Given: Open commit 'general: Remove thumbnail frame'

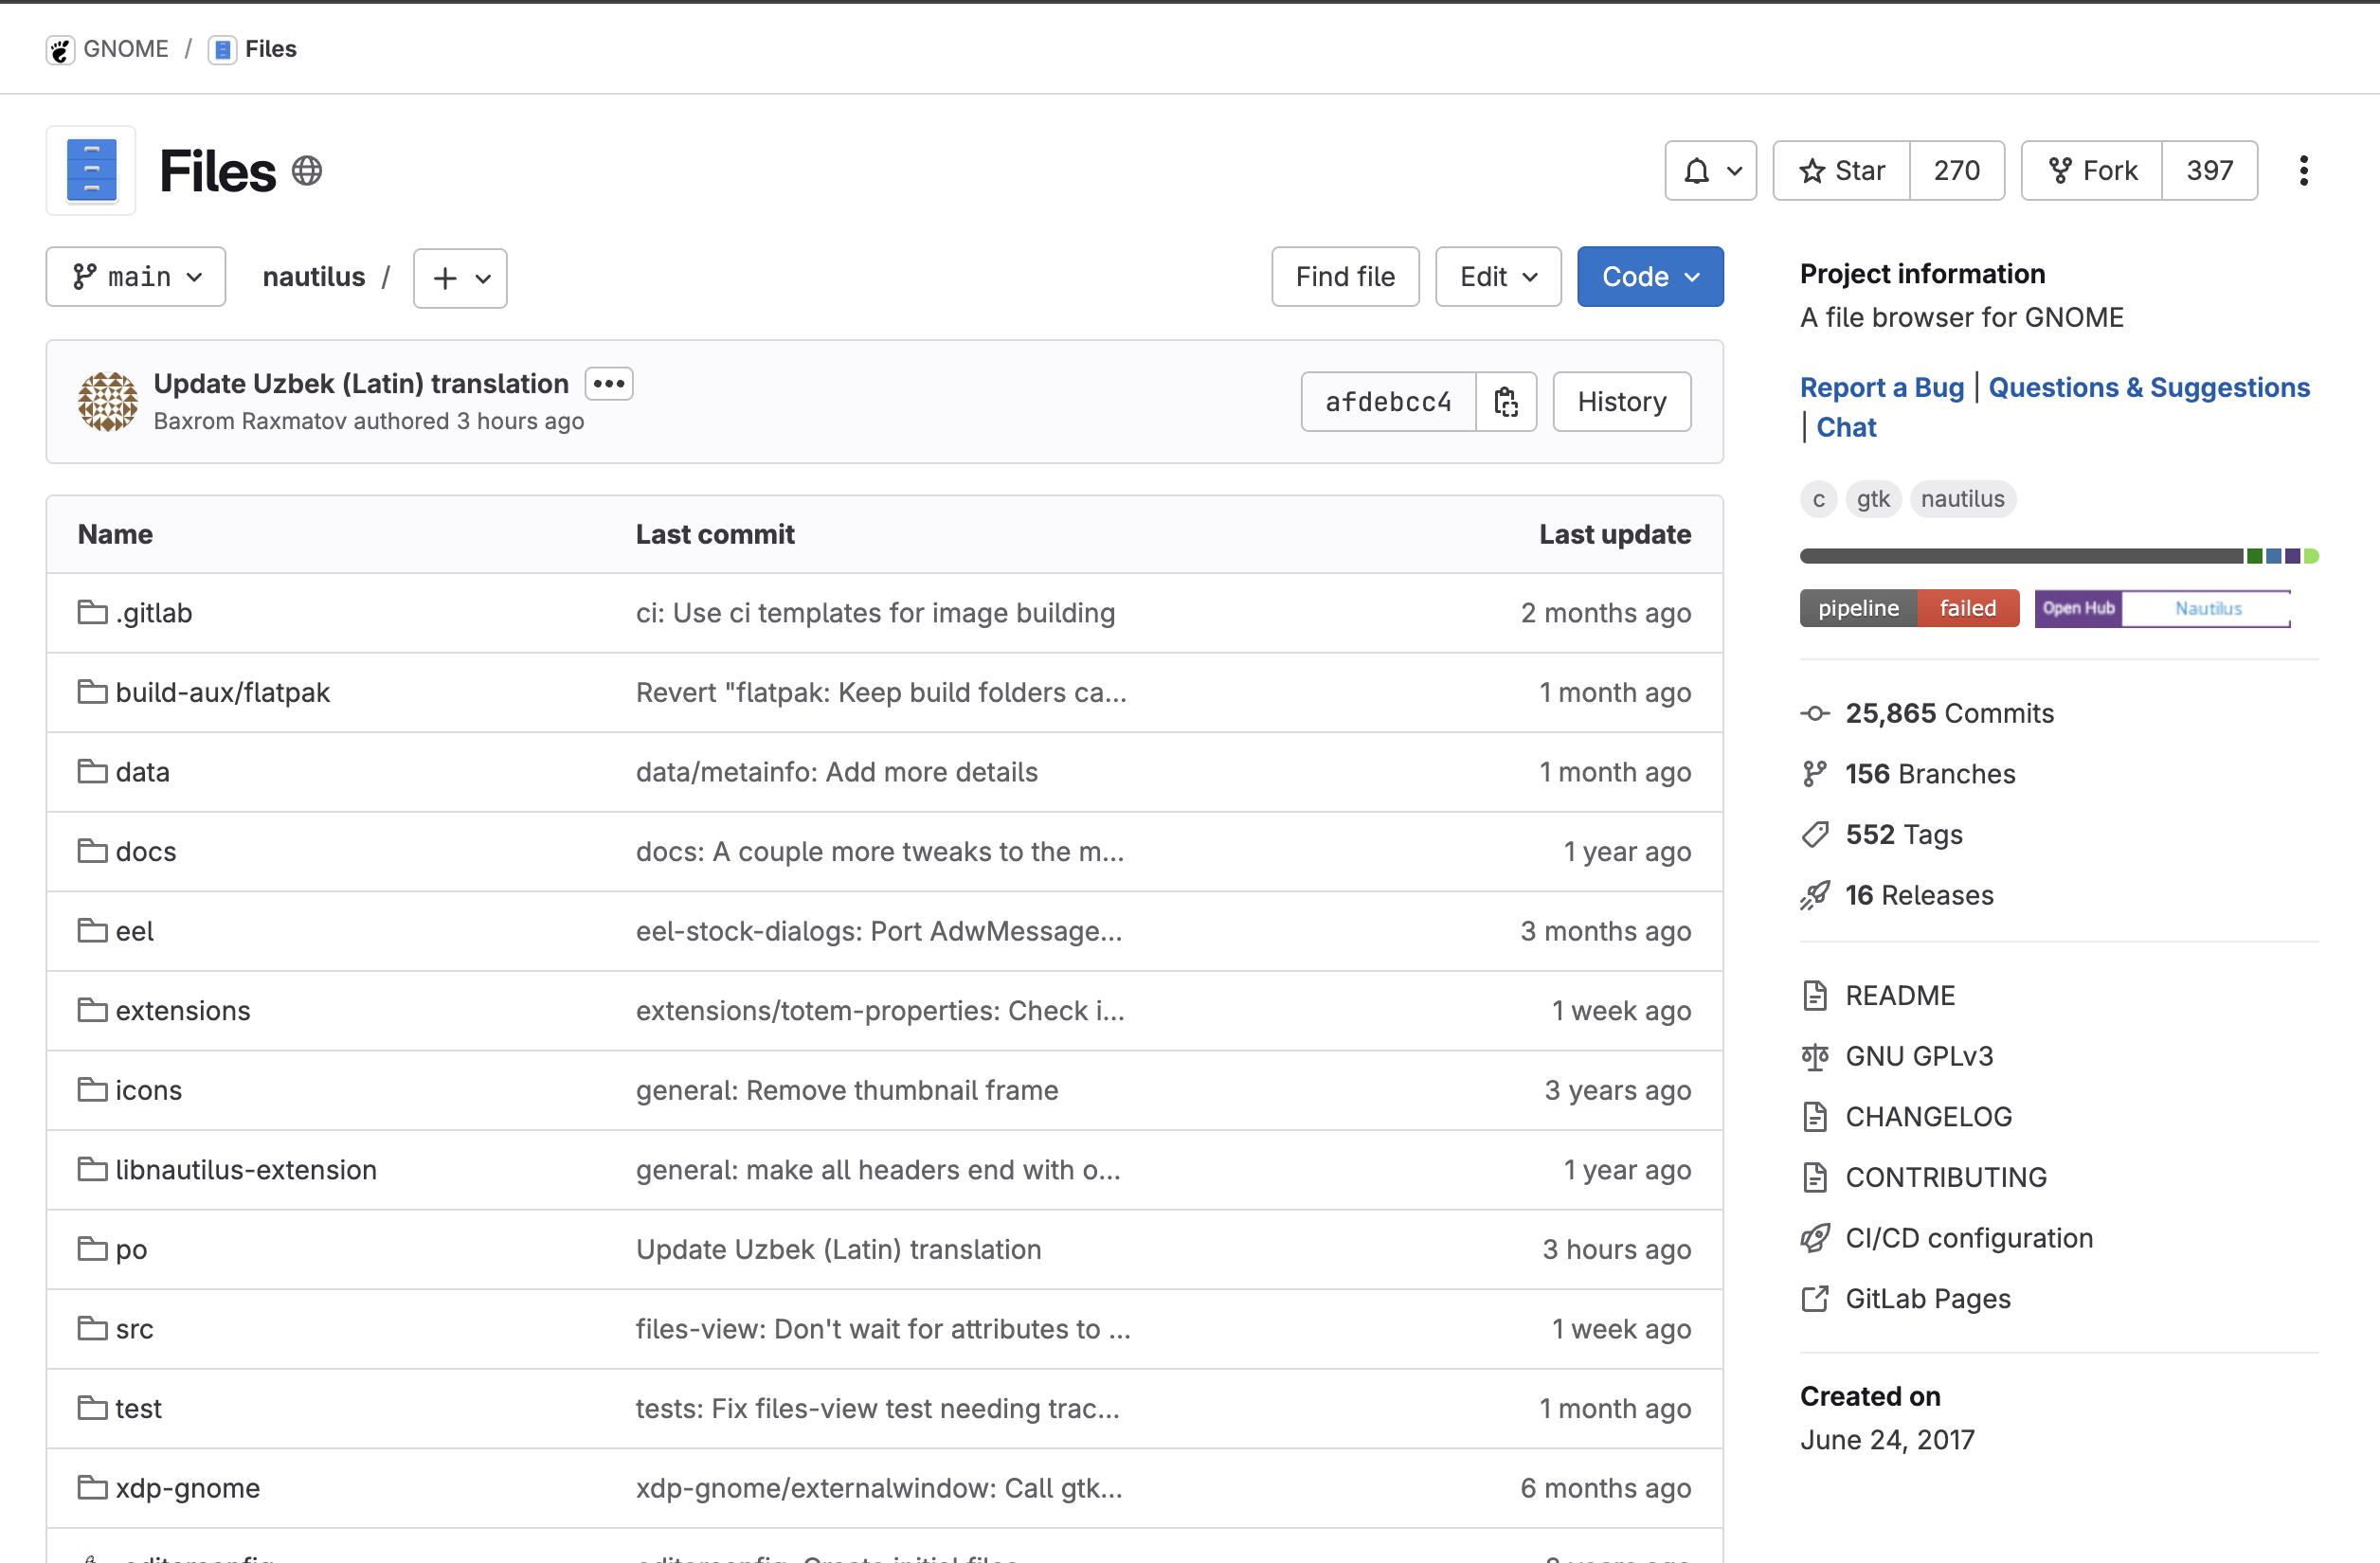Looking at the screenshot, I should click(847, 1090).
